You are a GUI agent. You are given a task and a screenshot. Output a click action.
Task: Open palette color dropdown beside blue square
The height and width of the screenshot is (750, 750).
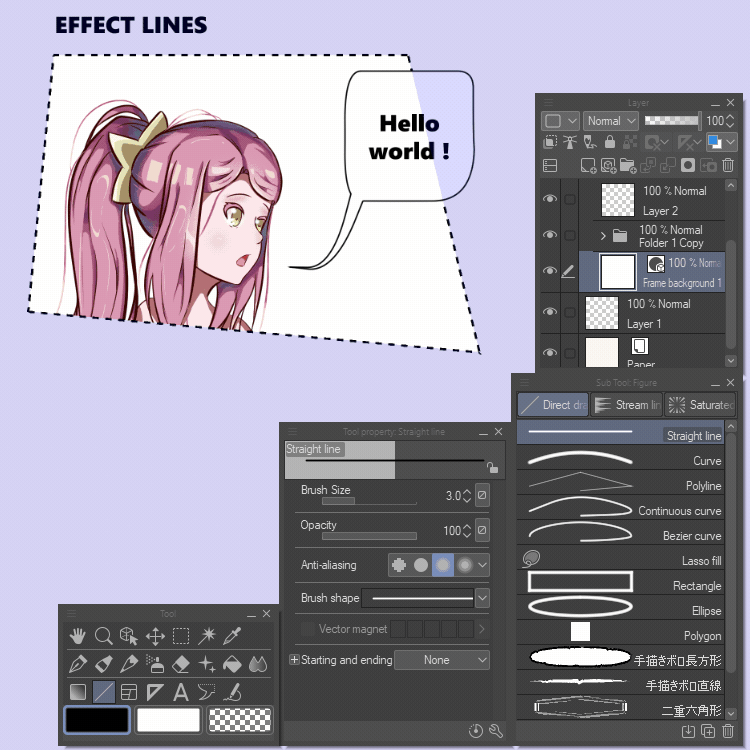730,142
